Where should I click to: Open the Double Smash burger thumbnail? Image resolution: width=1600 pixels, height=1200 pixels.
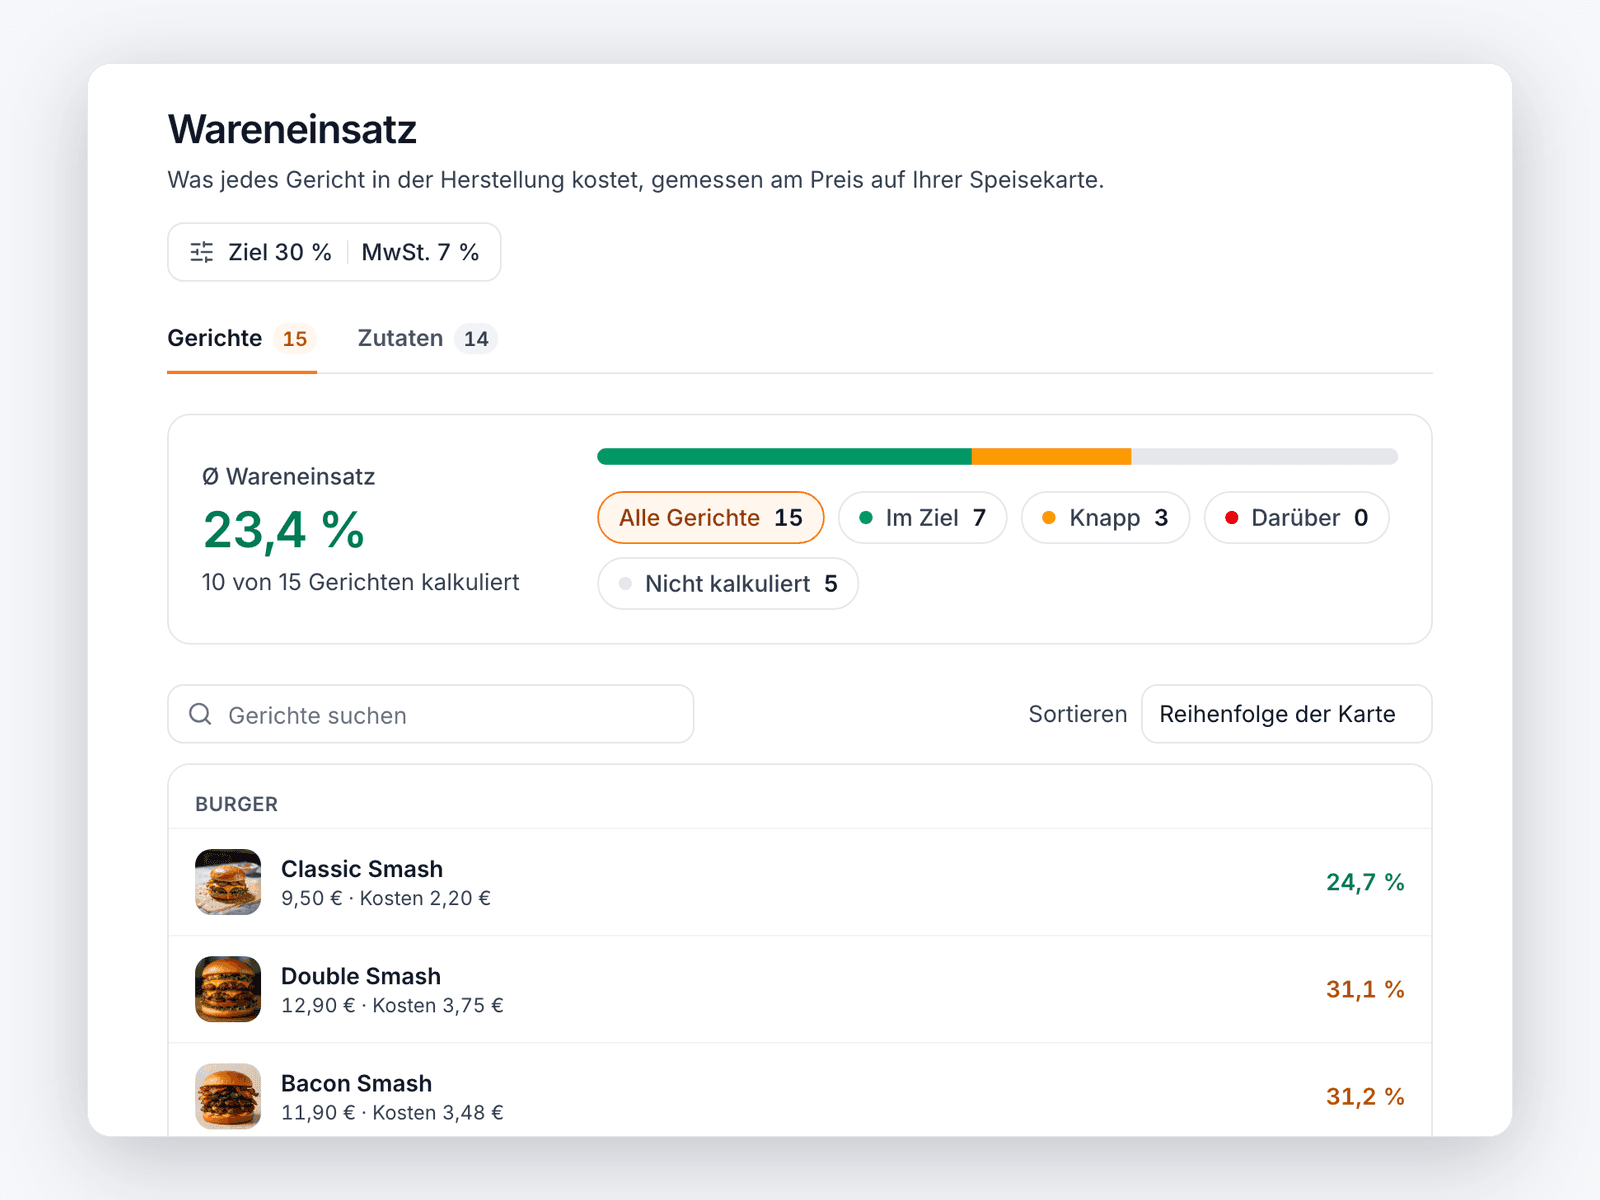tap(228, 989)
